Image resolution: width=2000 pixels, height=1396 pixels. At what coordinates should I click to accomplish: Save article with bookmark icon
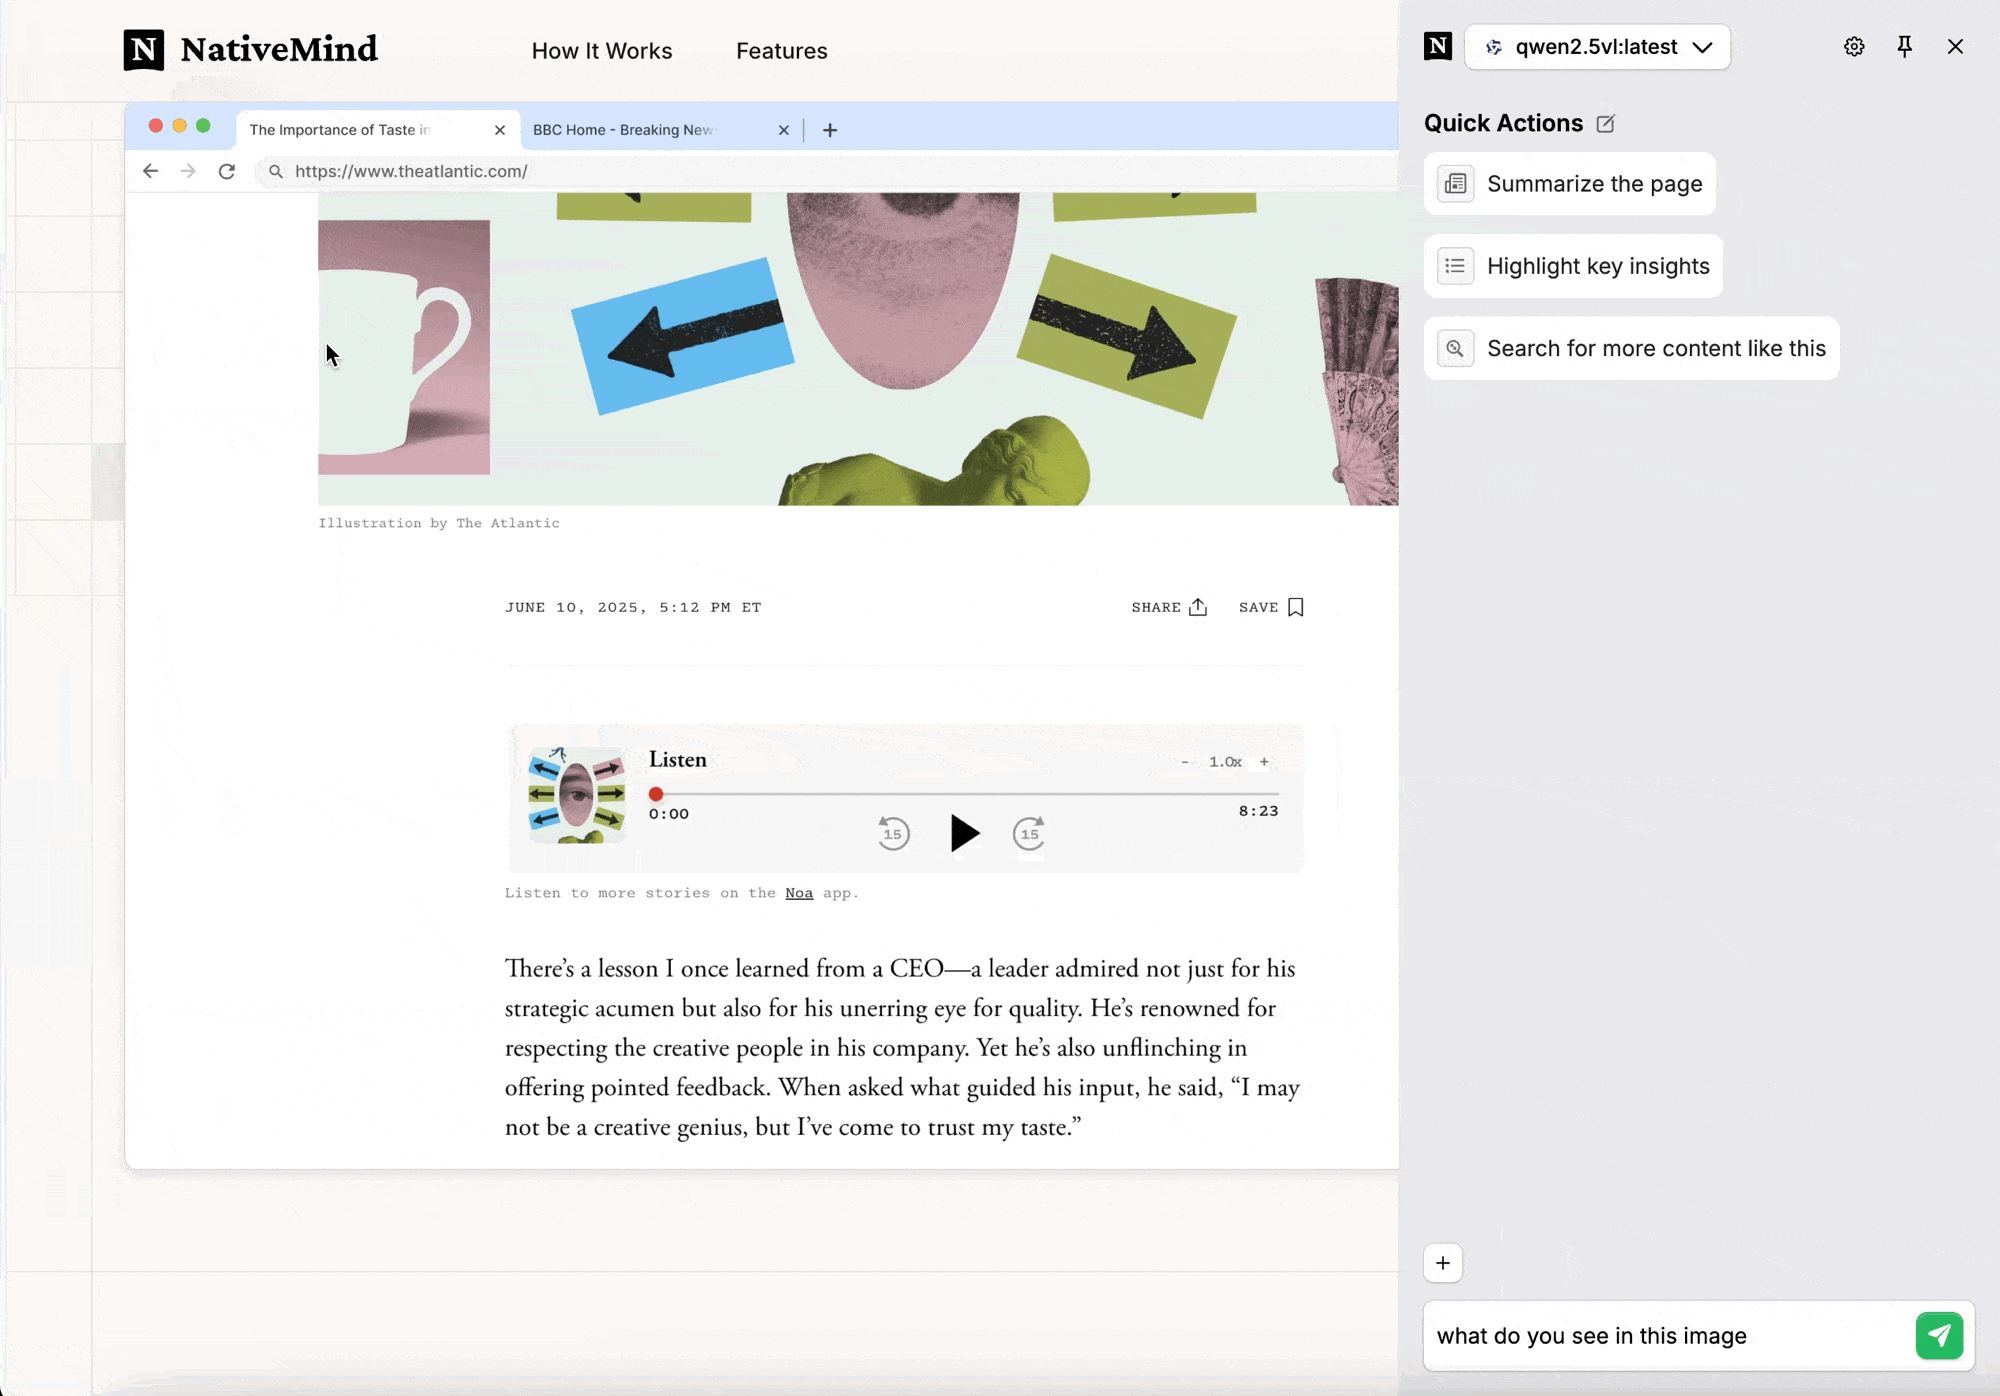(x=1296, y=607)
